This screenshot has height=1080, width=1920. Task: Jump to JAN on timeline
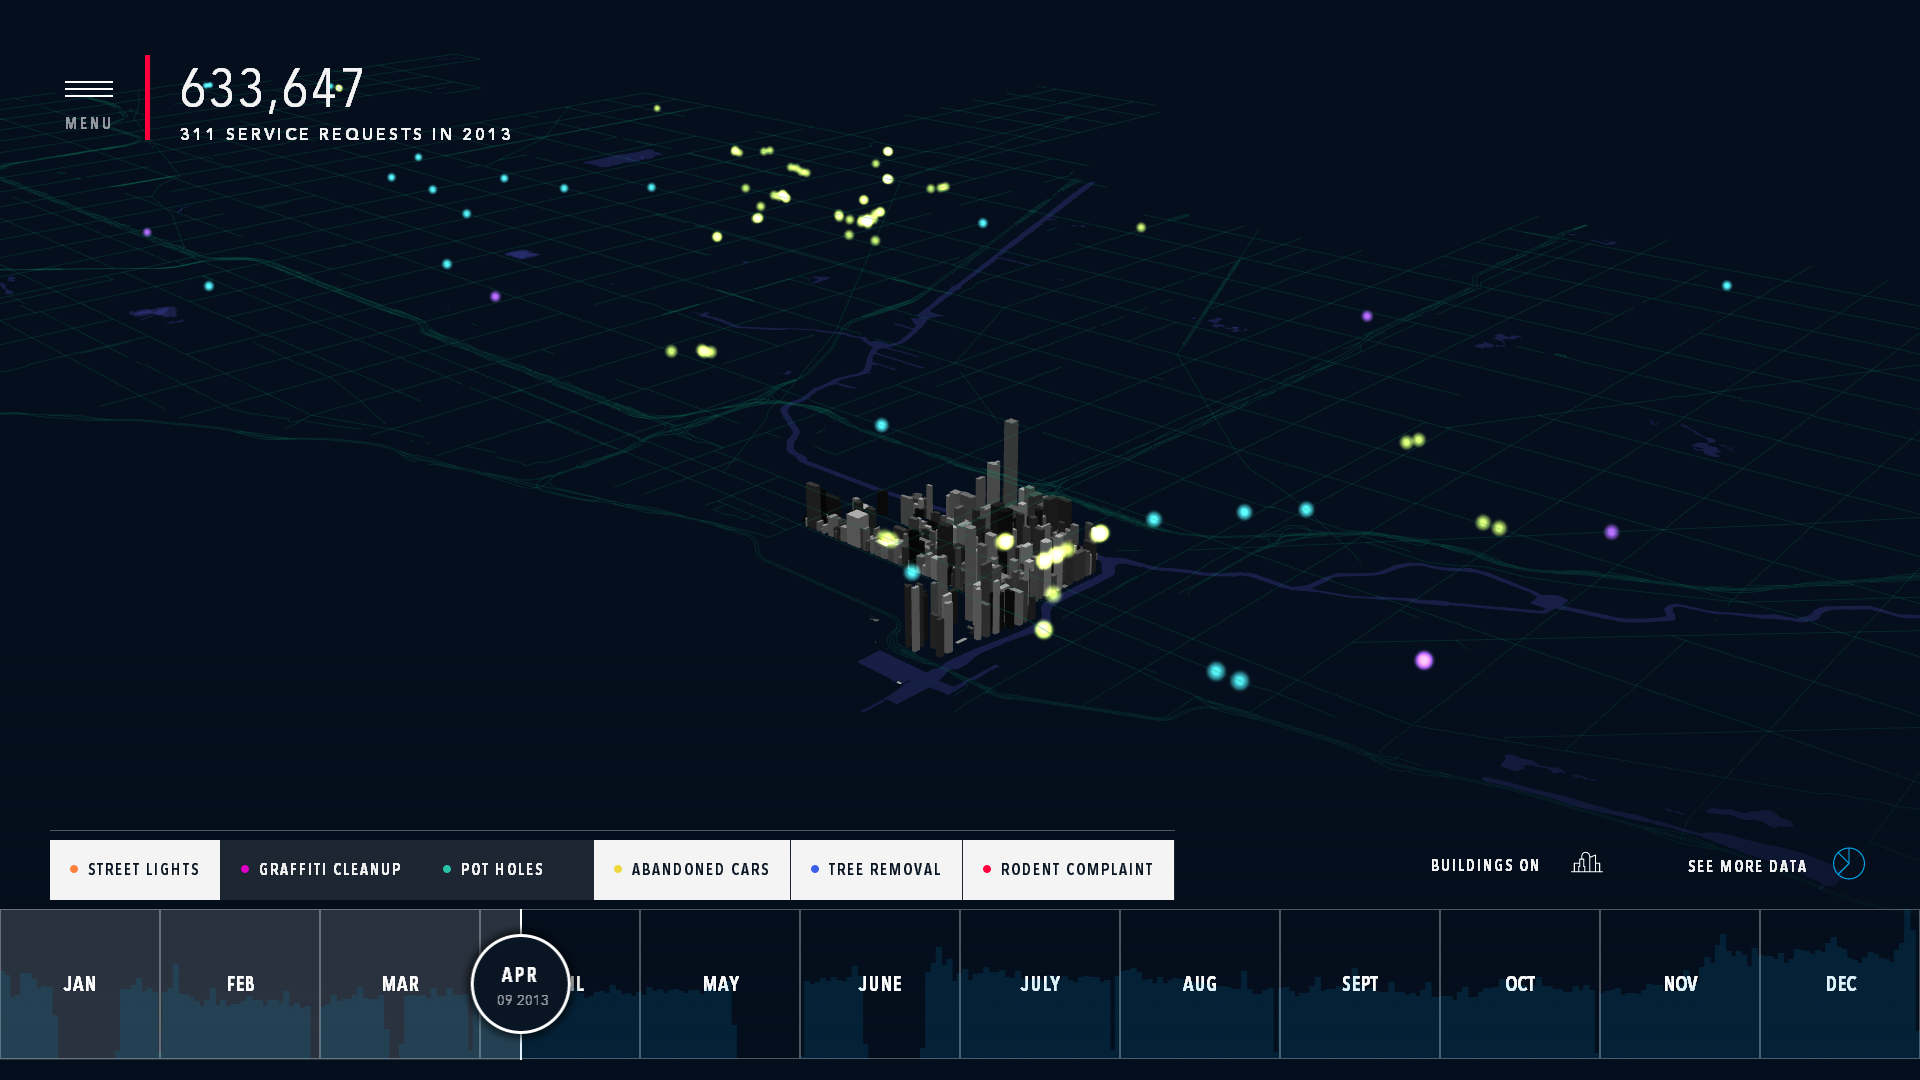(80, 984)
